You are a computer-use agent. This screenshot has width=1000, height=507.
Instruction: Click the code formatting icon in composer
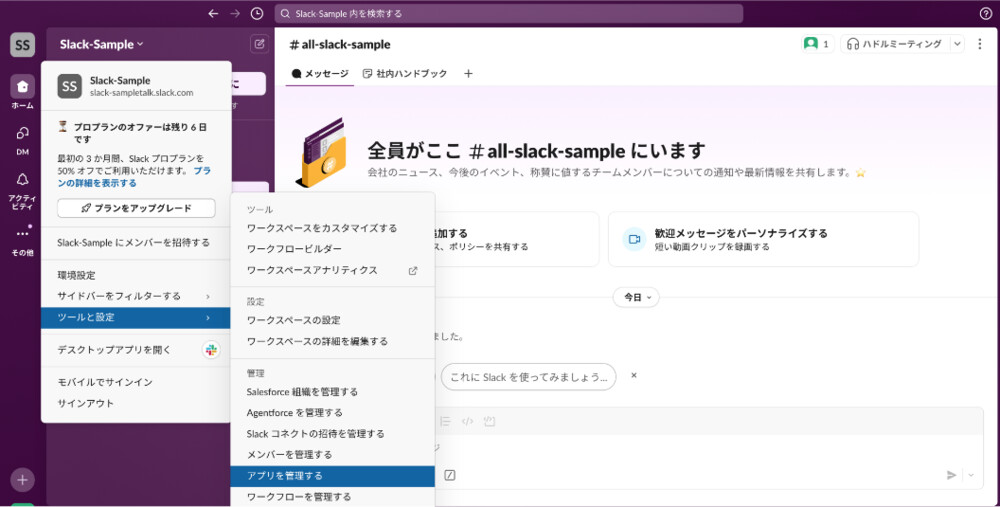[x=467, y=422]
